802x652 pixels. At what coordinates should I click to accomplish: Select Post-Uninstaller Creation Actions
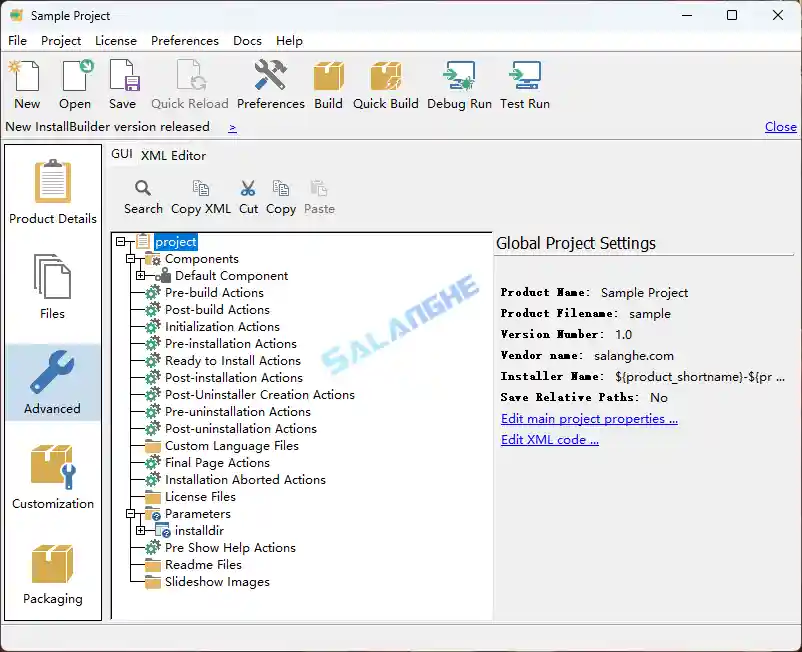260,394
